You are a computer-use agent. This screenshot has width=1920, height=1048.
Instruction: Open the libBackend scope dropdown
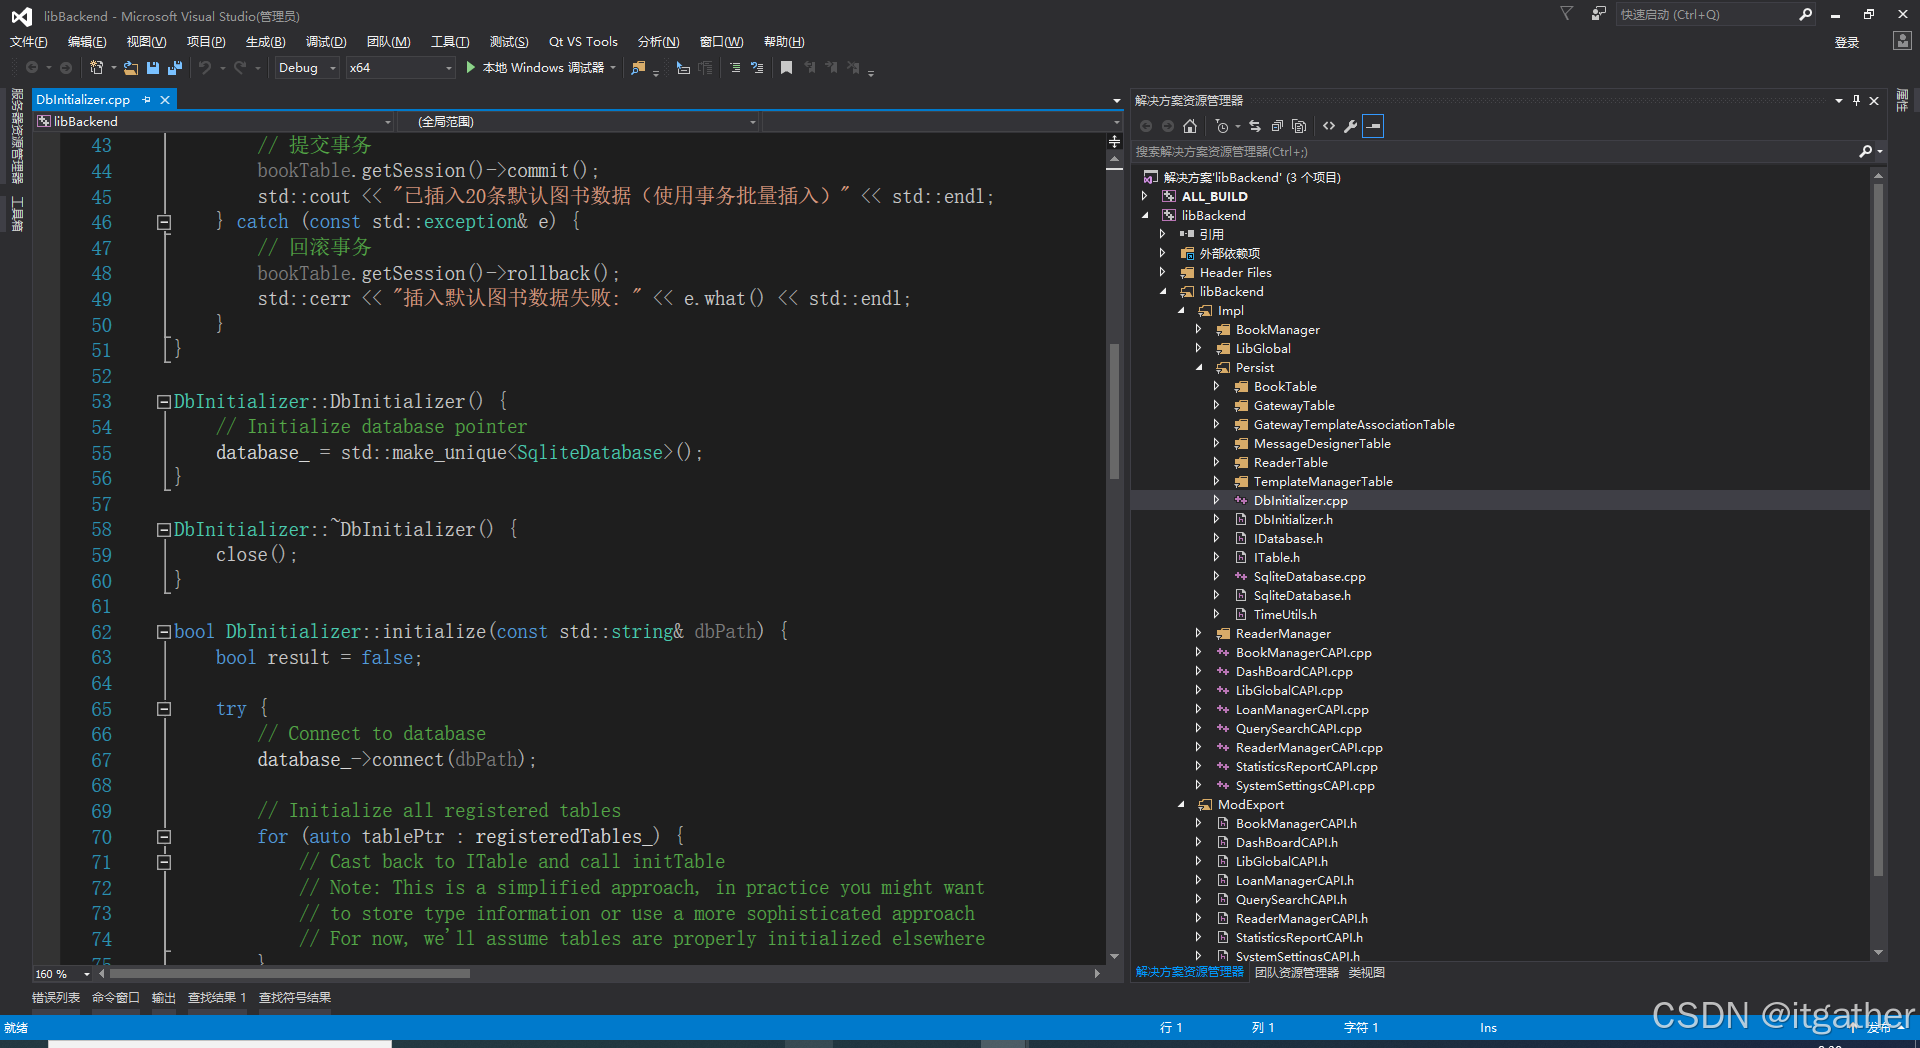[x=213, y=122]
